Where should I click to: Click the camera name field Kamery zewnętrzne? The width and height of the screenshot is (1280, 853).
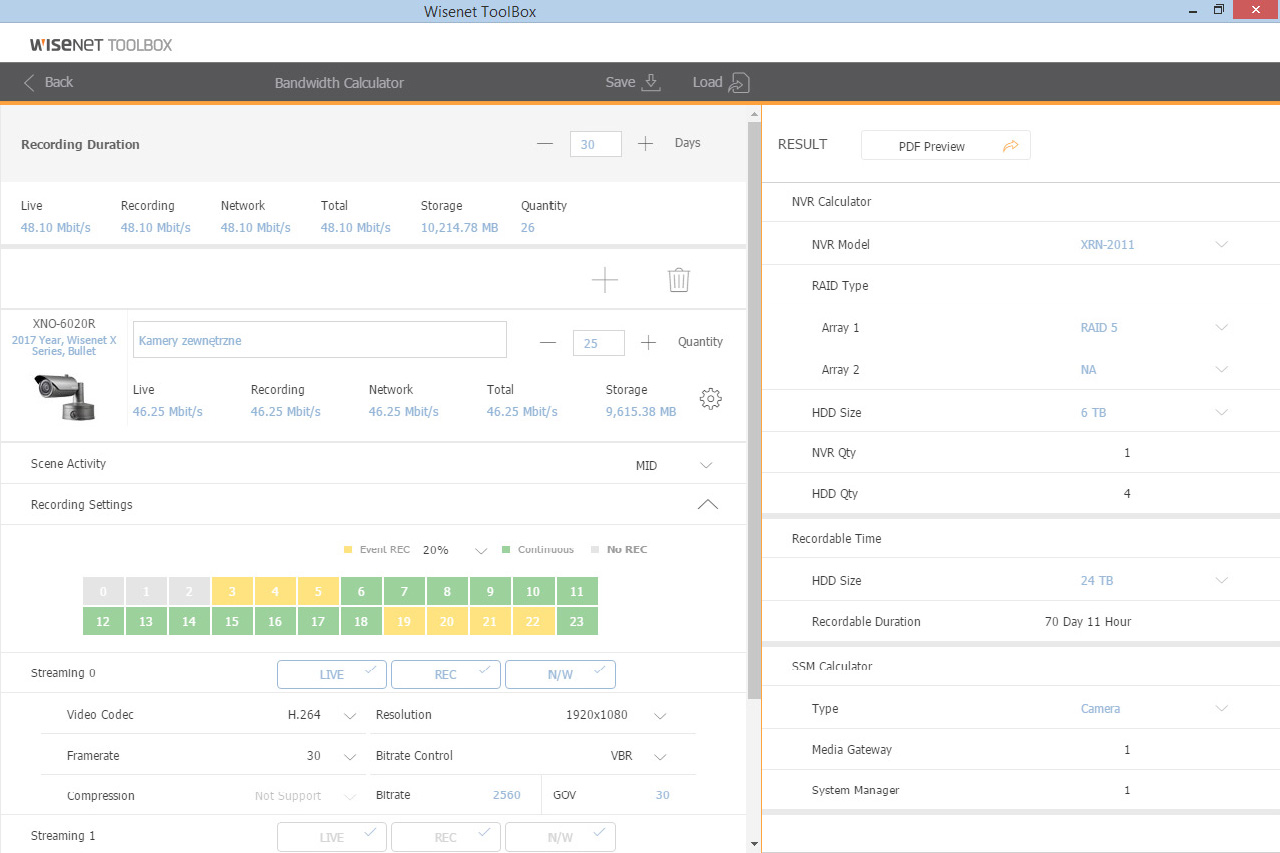tap(319, 340)
